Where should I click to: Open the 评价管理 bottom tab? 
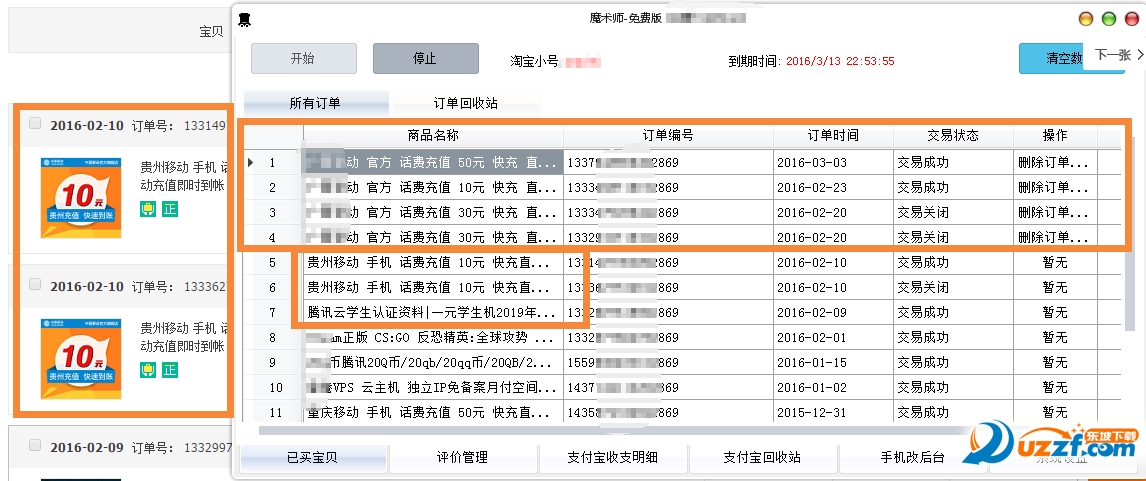pyautogui.click(x=463, y=458)
